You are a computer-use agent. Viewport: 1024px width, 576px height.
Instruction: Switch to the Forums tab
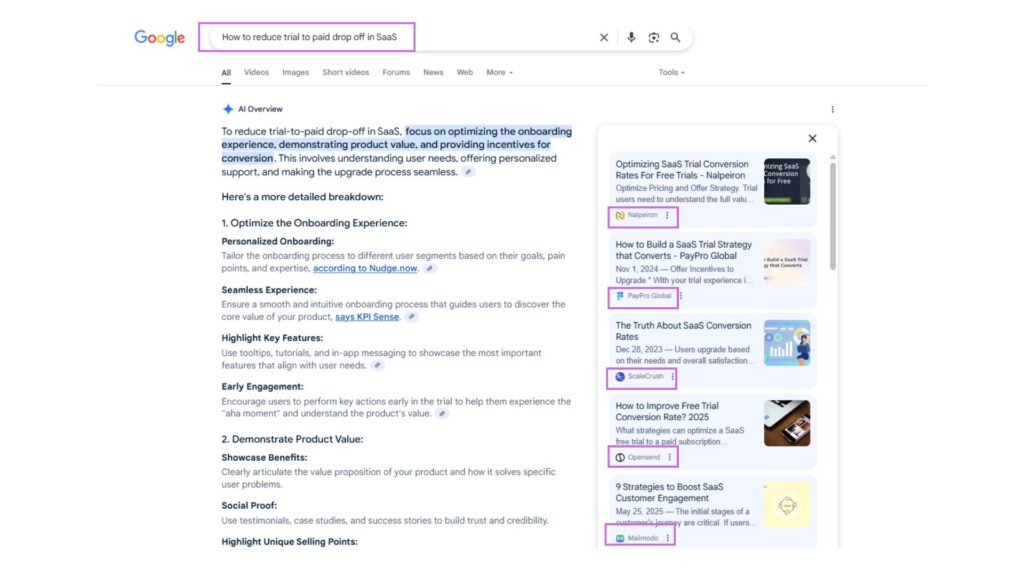tap(396, 72)
